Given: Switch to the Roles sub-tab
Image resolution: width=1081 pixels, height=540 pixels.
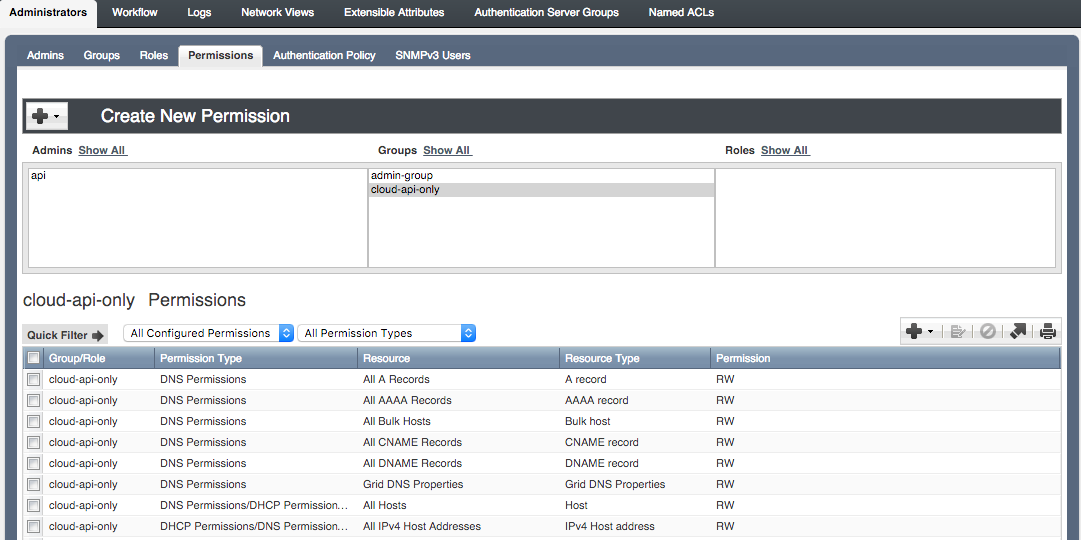Looking at the screenshot, I should [154, 55].
